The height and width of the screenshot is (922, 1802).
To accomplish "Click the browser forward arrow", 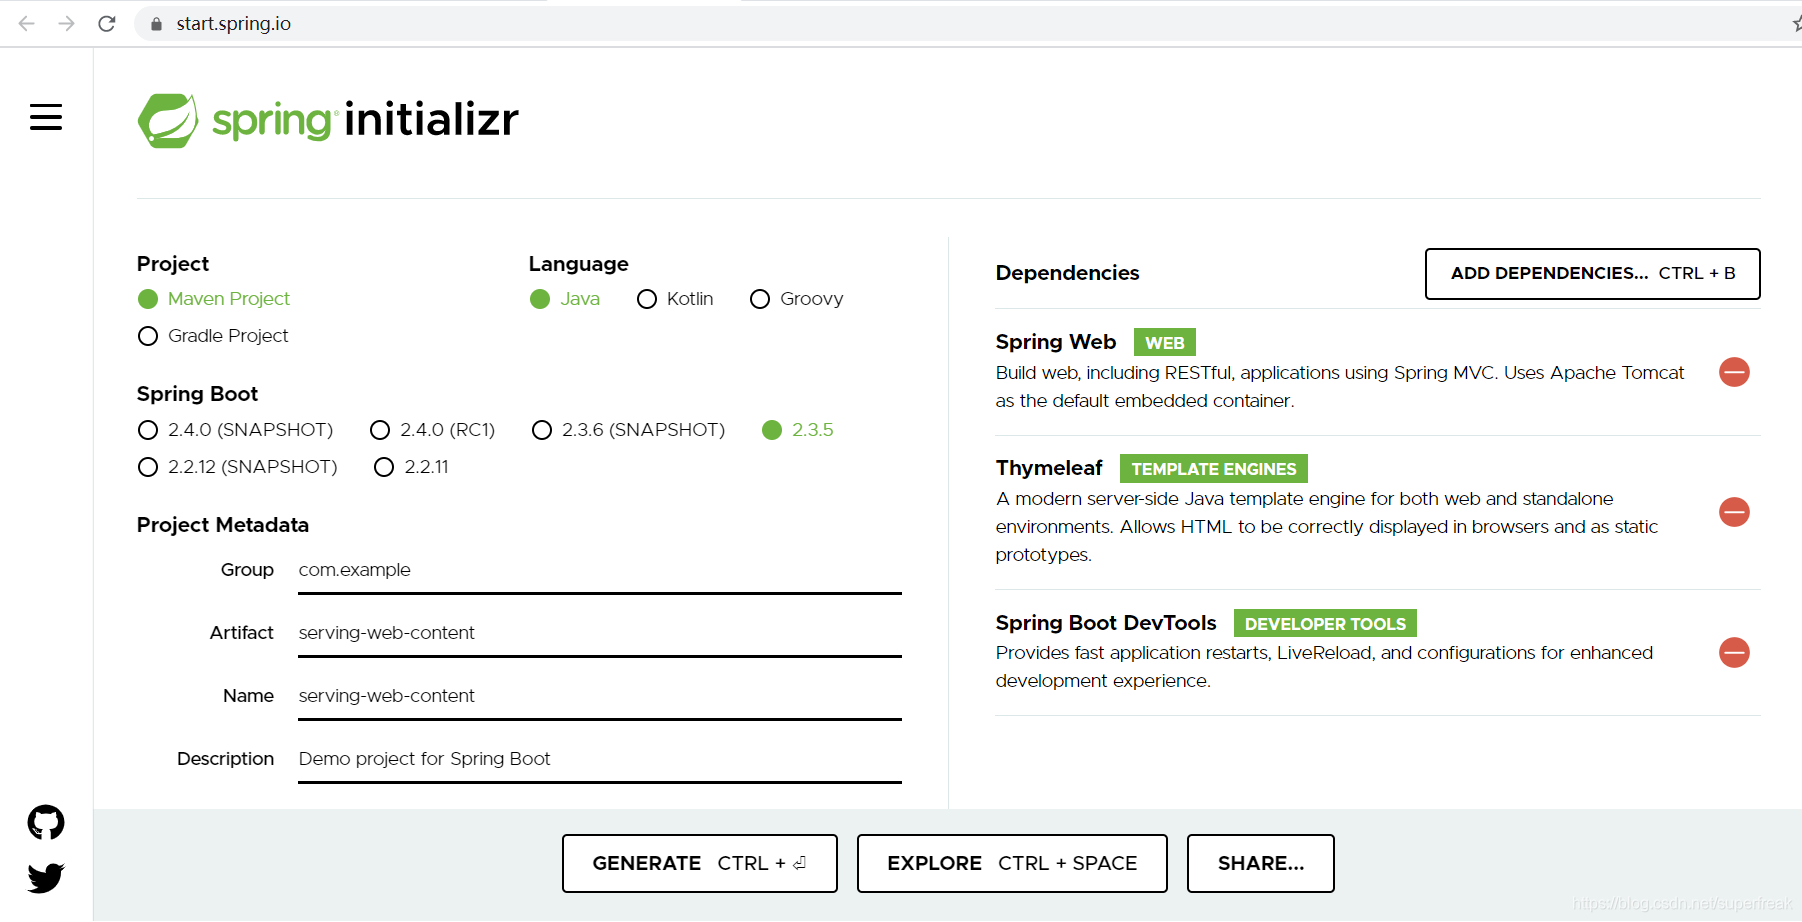I will pos(66,23).
